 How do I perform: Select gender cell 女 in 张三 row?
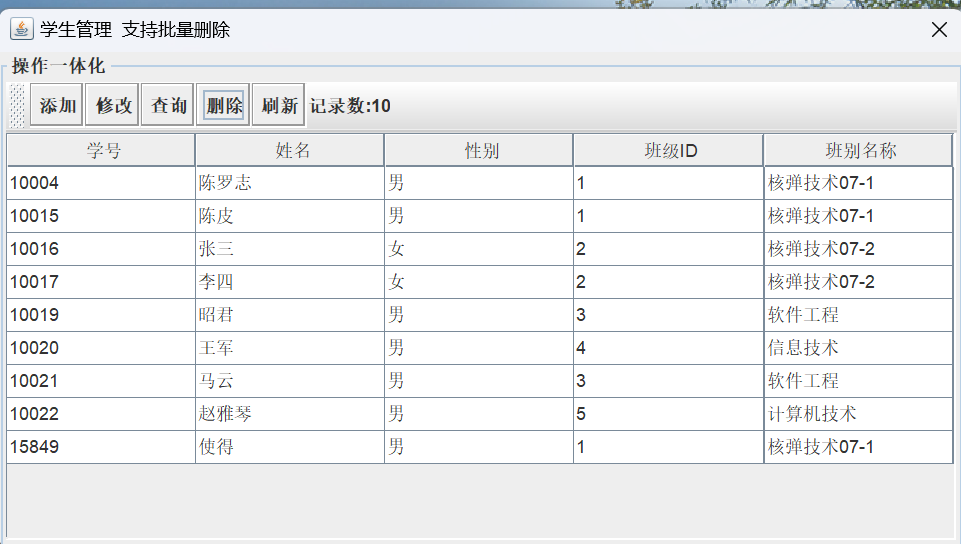[x=479, y=249]
